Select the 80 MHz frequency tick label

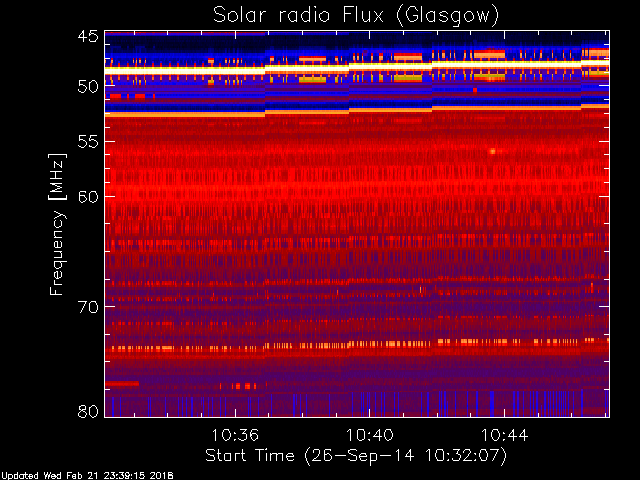coord(87,411)
